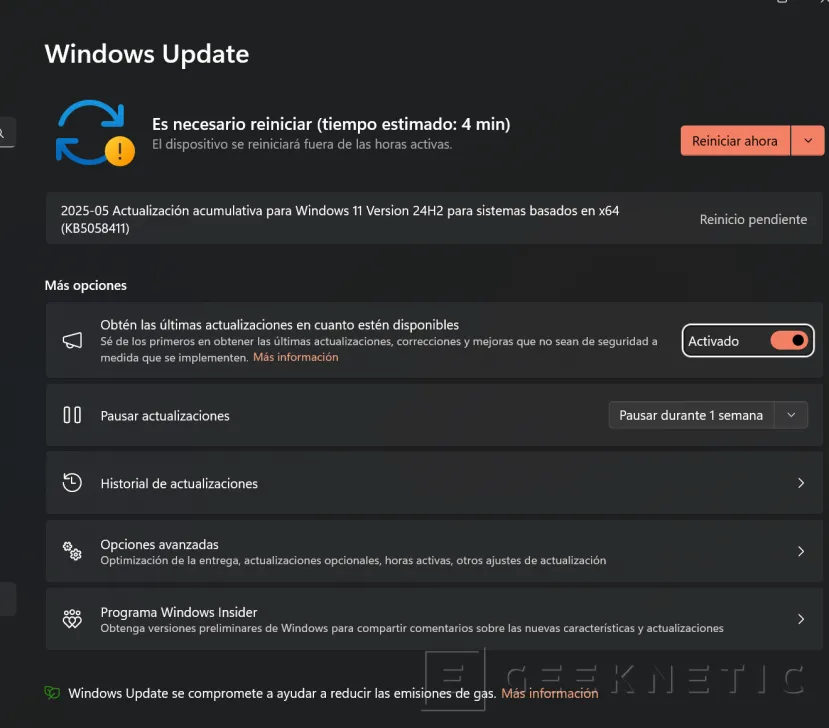Click the gear icon for Opciones avanzadas
The height and width of the screenshot is (728, 829).
point(71,551)
